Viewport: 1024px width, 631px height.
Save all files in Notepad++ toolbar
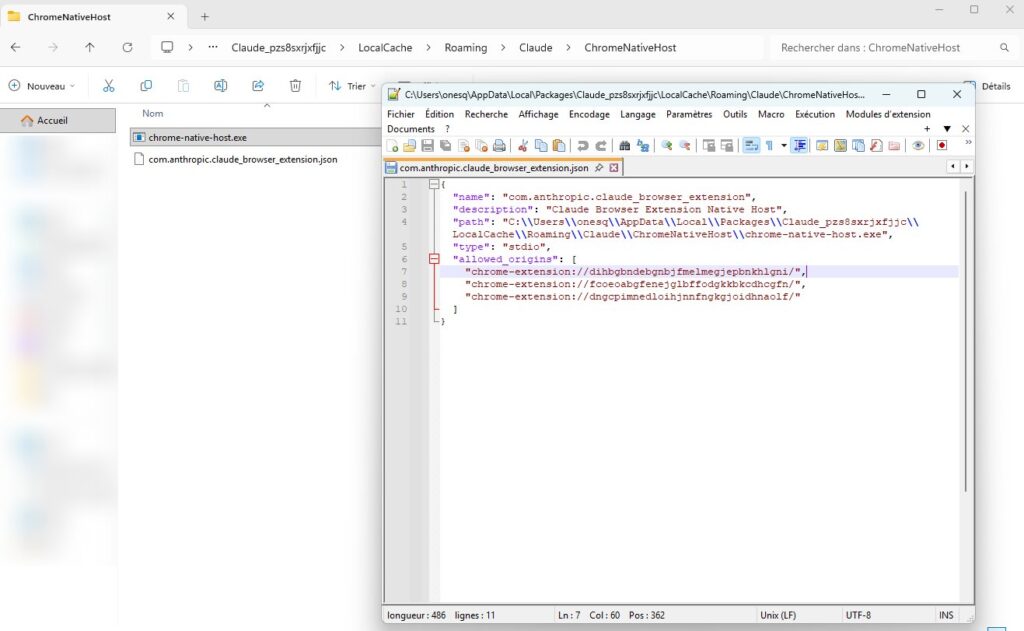(x=445, y=146)
